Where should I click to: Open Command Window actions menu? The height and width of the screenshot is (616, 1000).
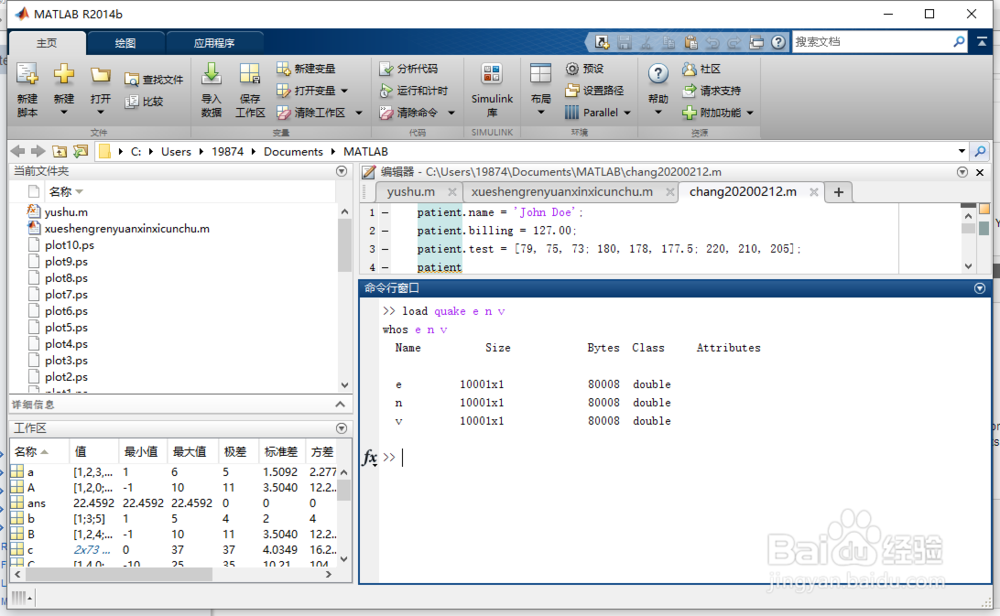[980, 288]
